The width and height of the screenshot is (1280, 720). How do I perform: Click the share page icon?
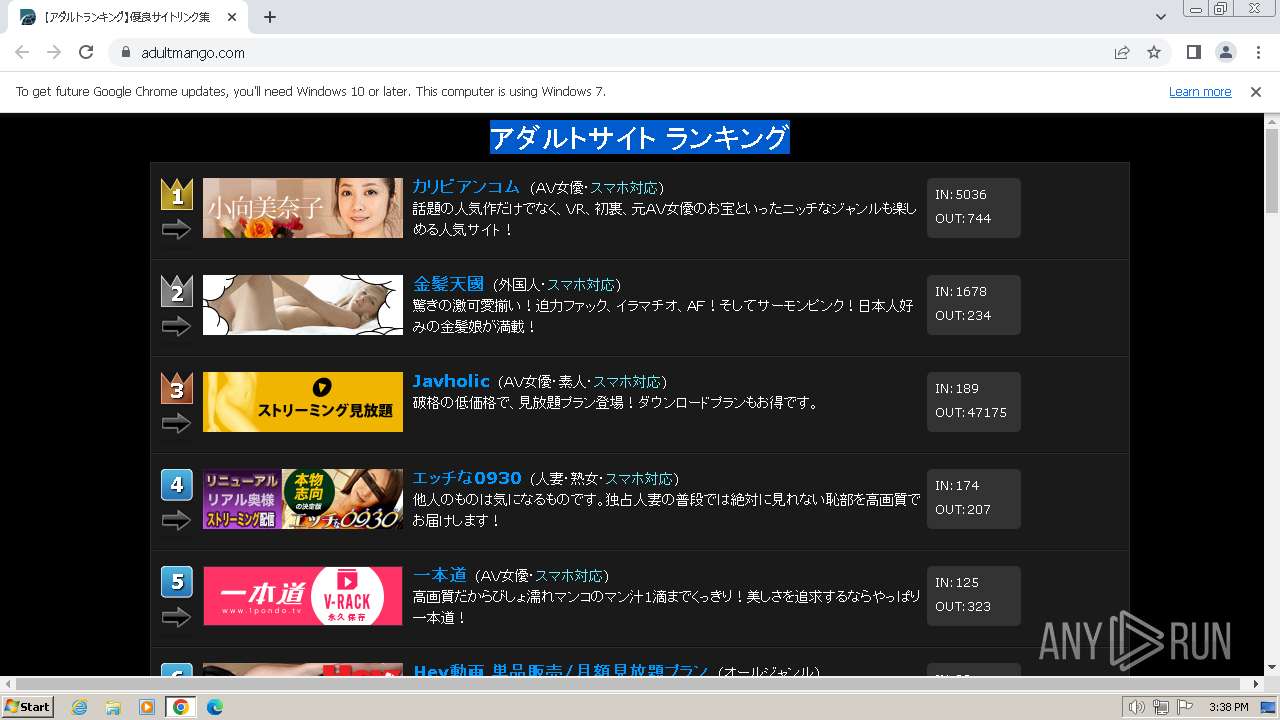(x=1122, y=52)
